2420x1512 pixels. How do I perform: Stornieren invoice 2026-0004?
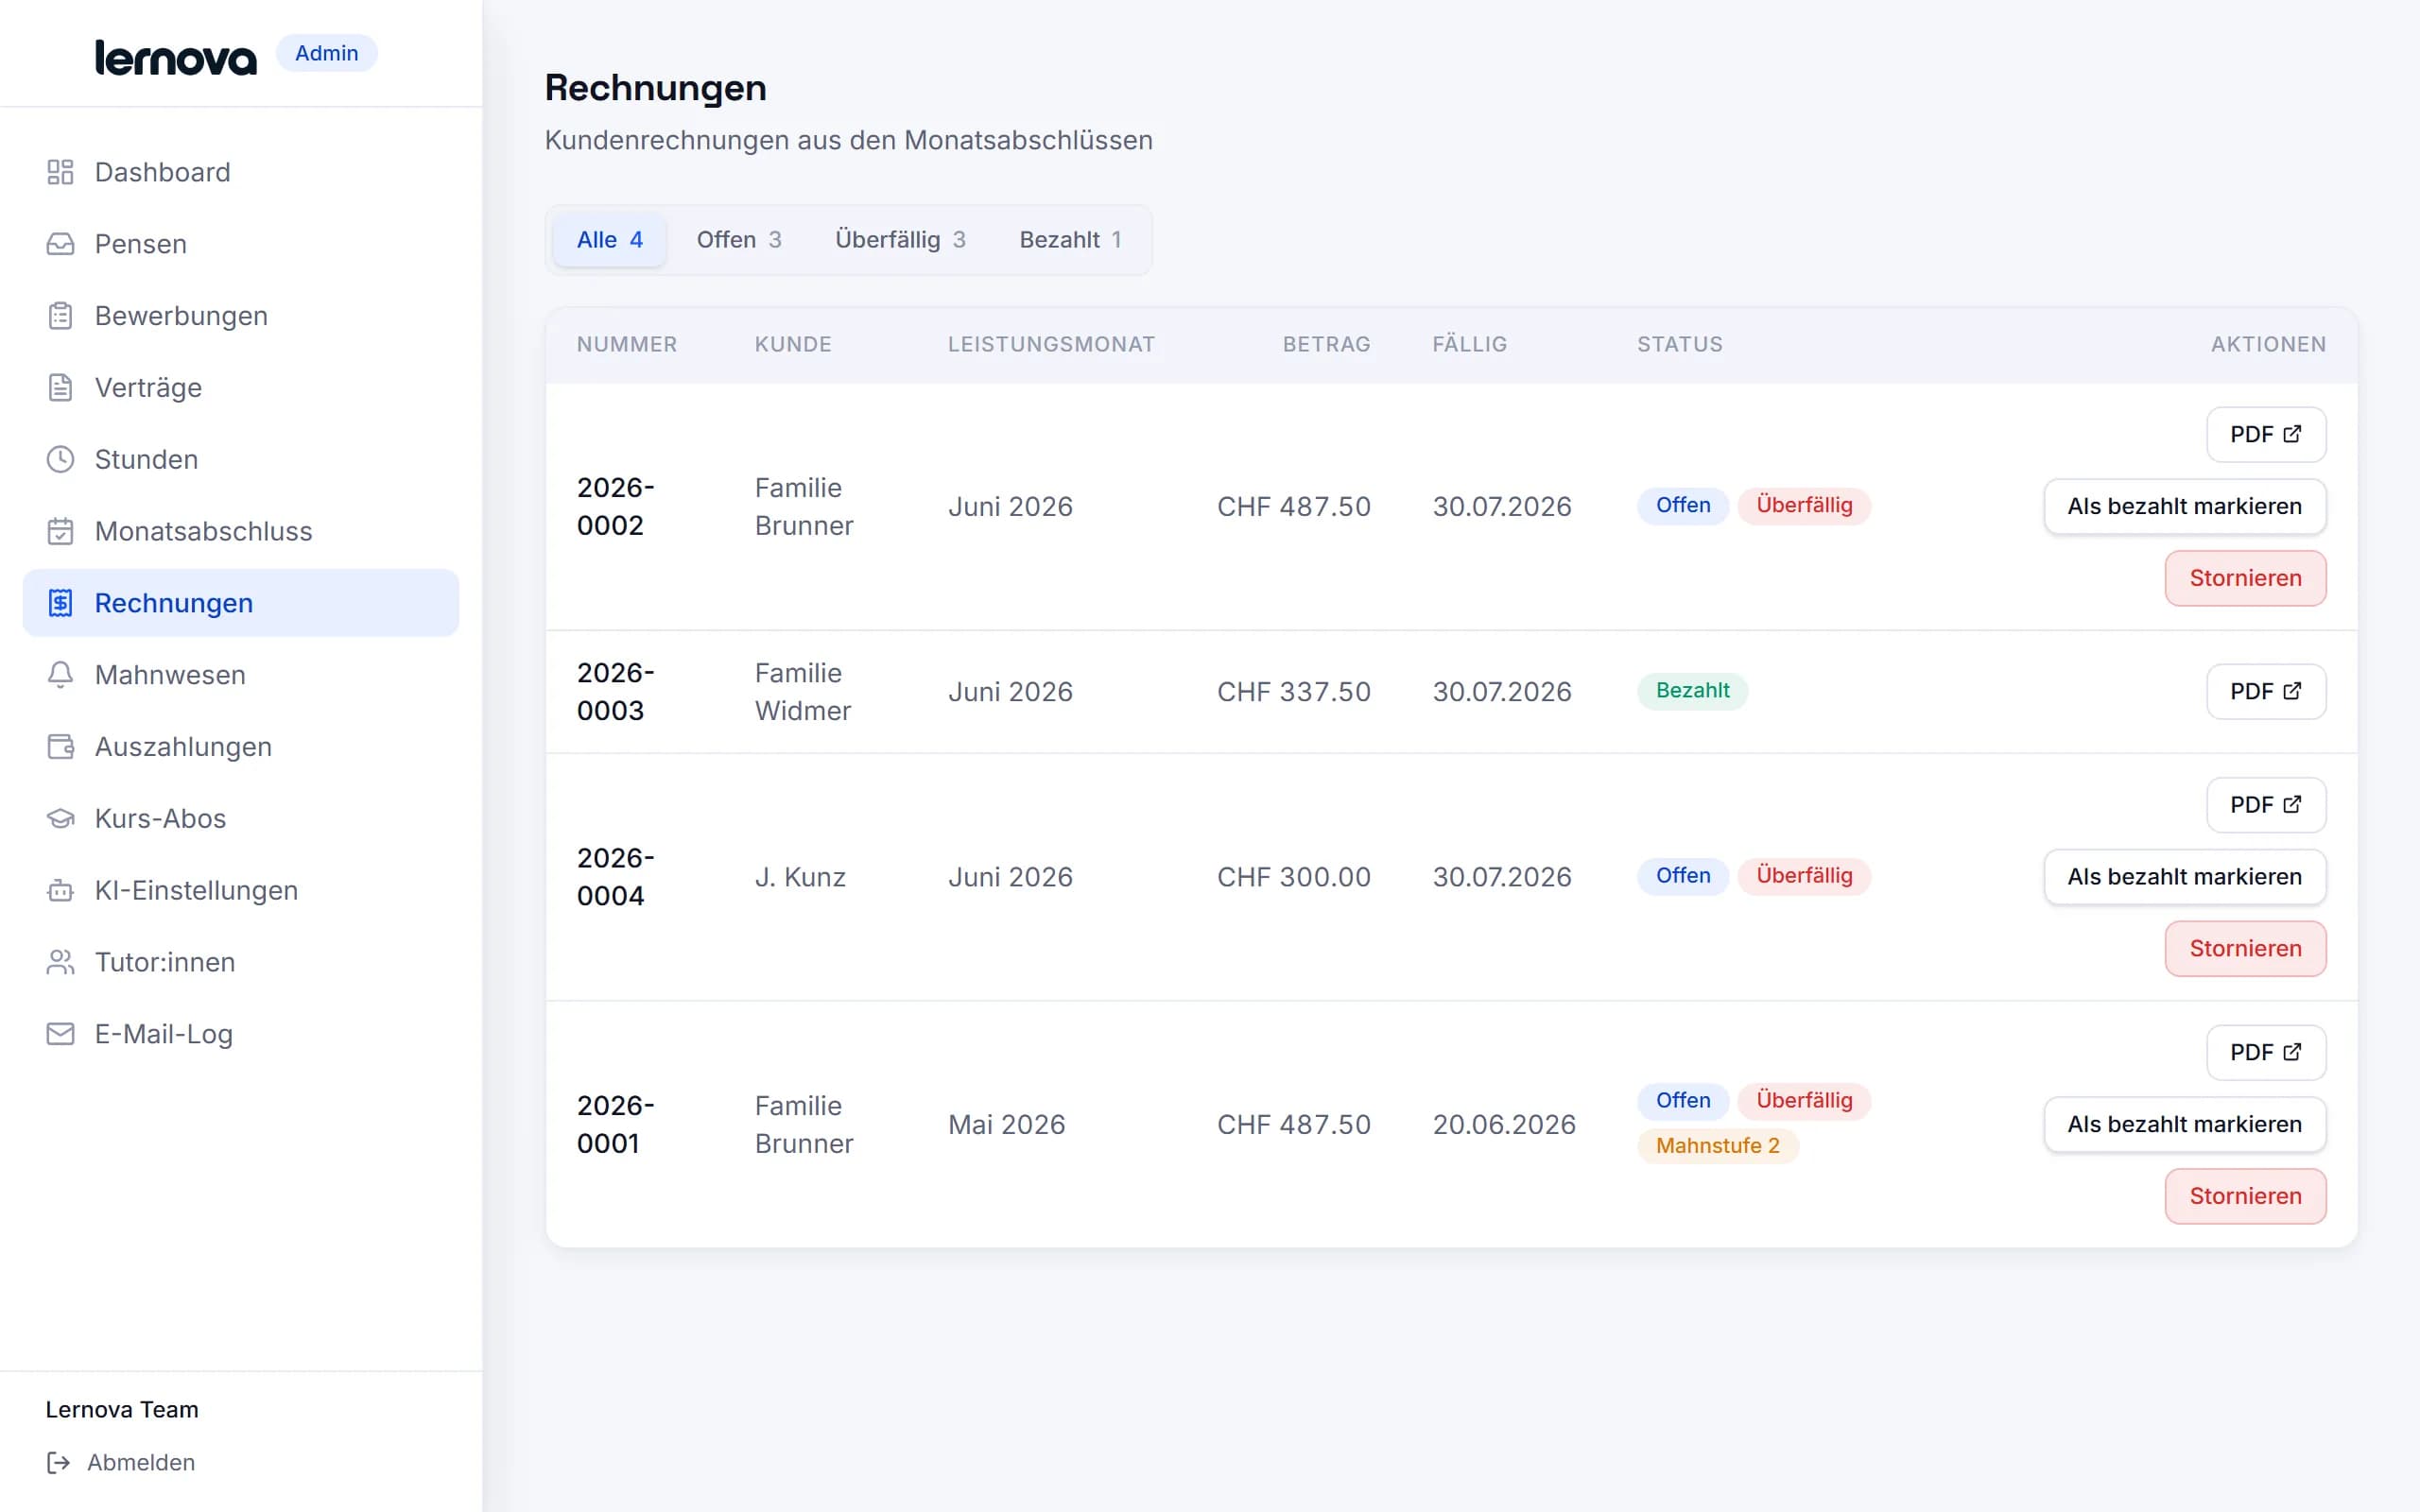[2245, 949]
